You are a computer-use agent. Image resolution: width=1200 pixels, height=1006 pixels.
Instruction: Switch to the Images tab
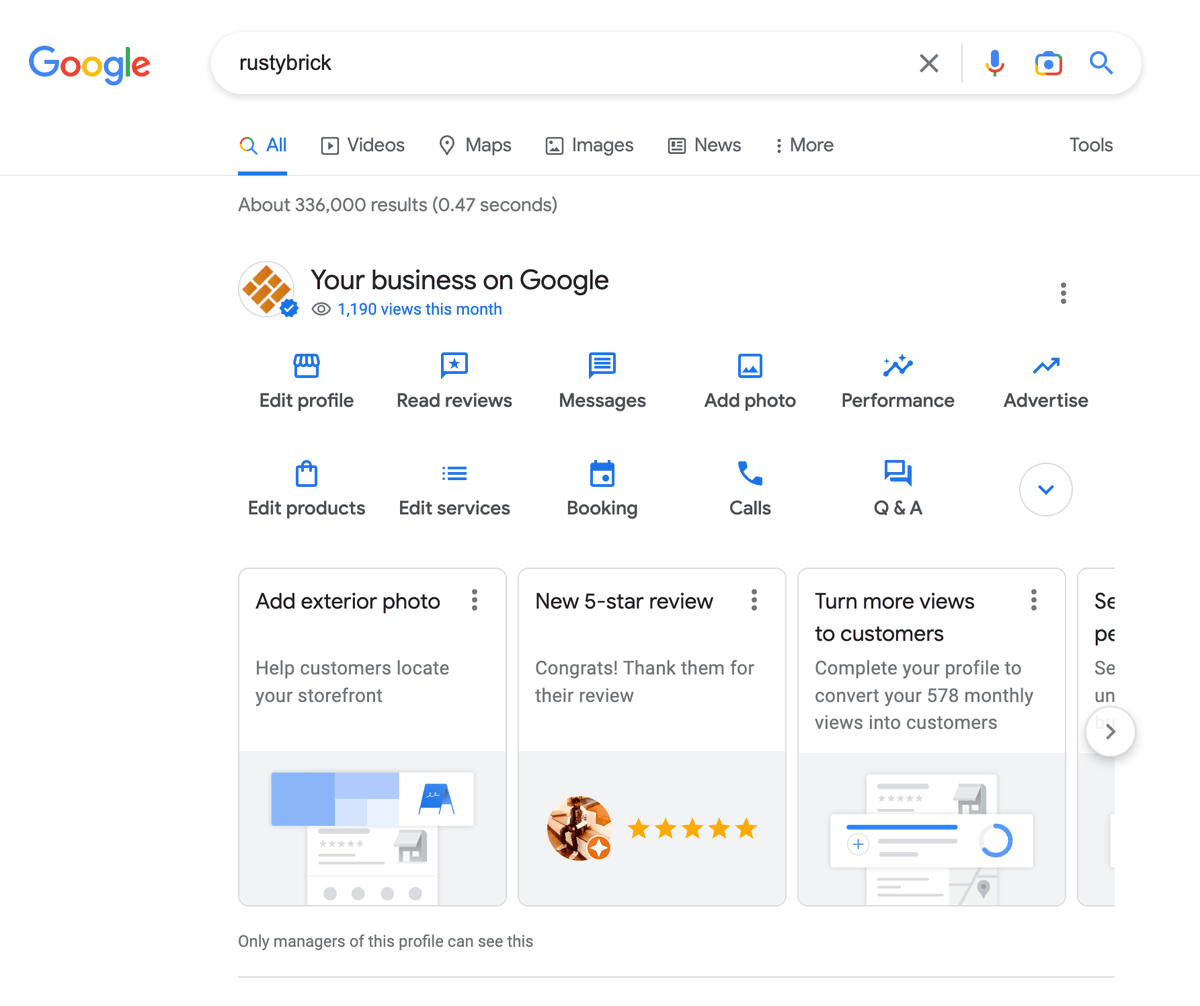[x=589, y=145]
